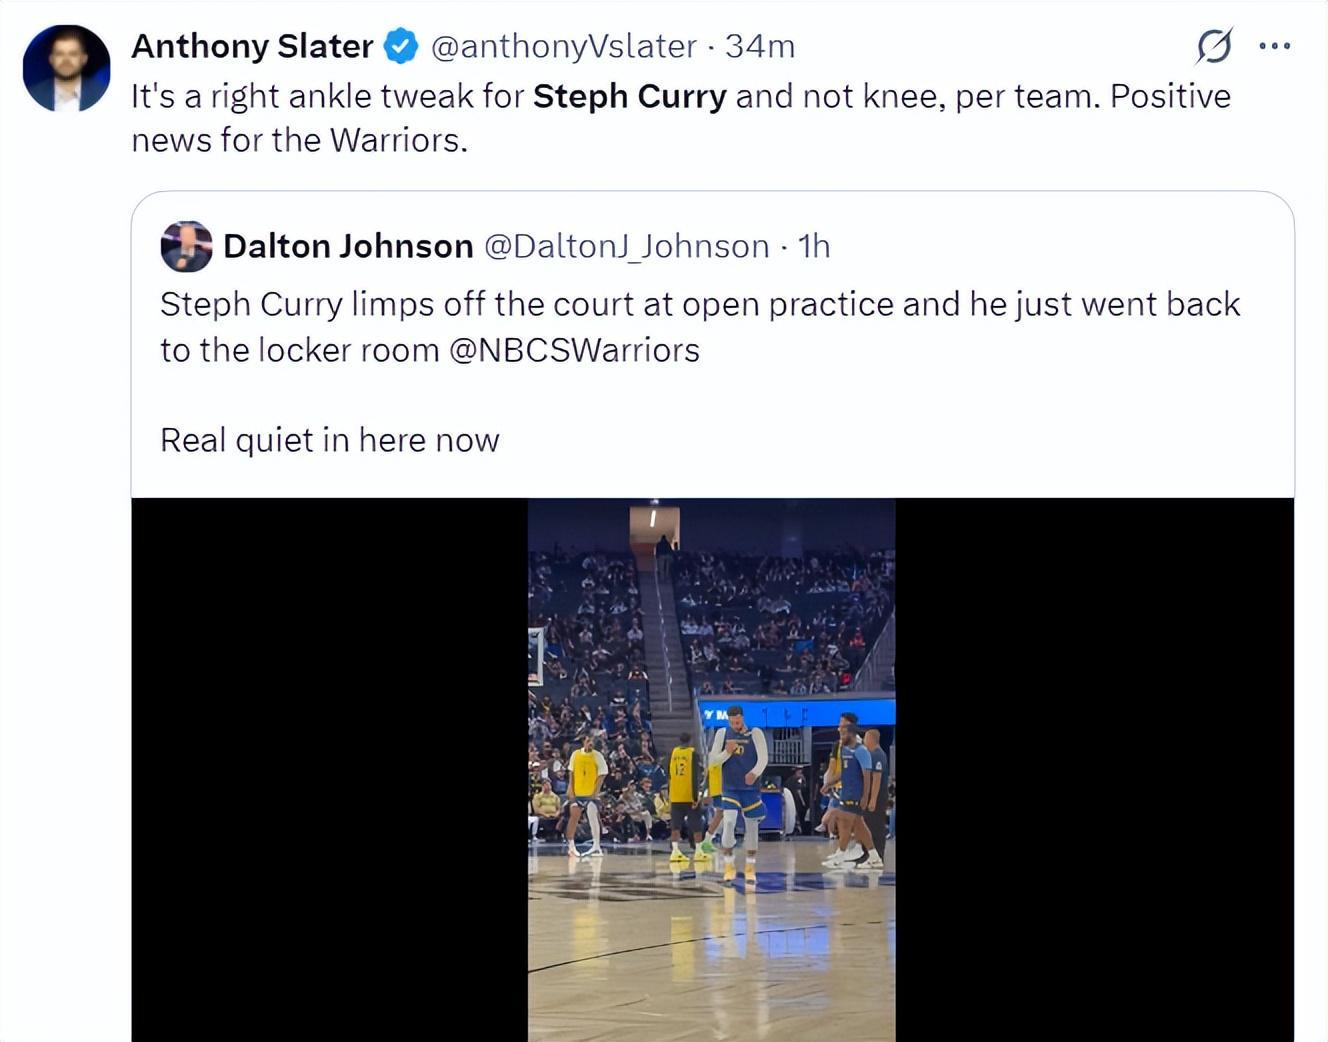Open the quoted tweet text 'Real quiet in here now'
This screenshot has height=1042, width=1328.
[x=330, y=440]
